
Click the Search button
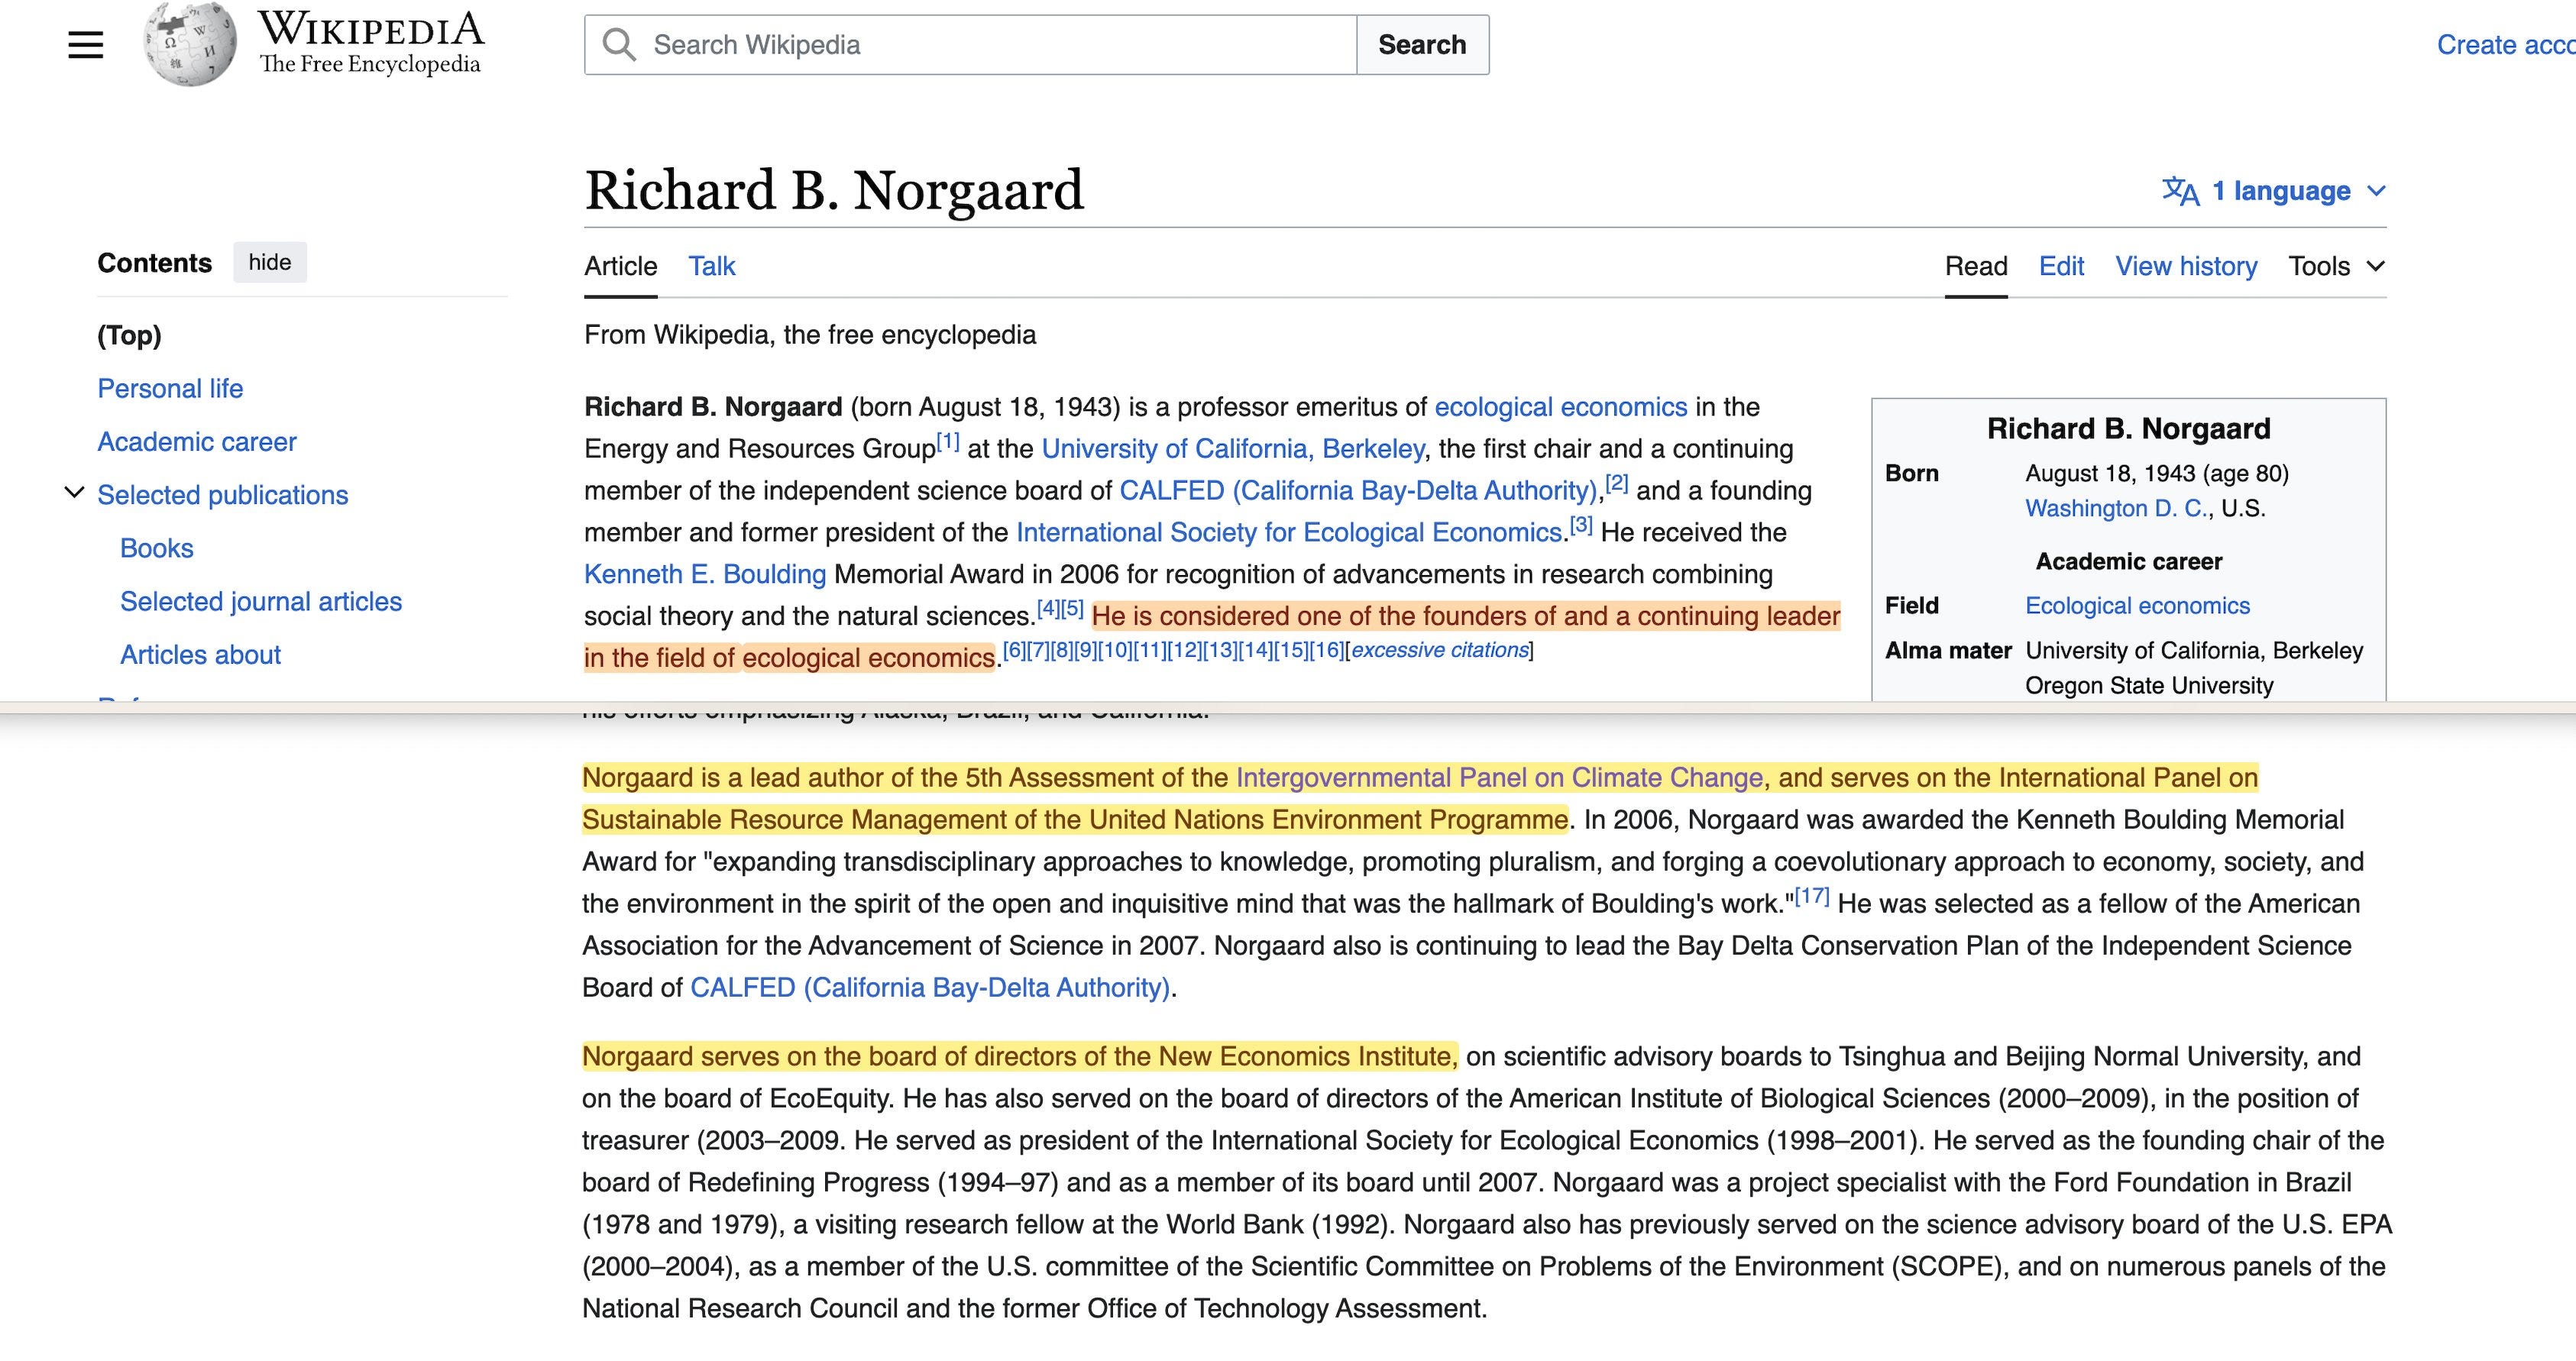1422,45
